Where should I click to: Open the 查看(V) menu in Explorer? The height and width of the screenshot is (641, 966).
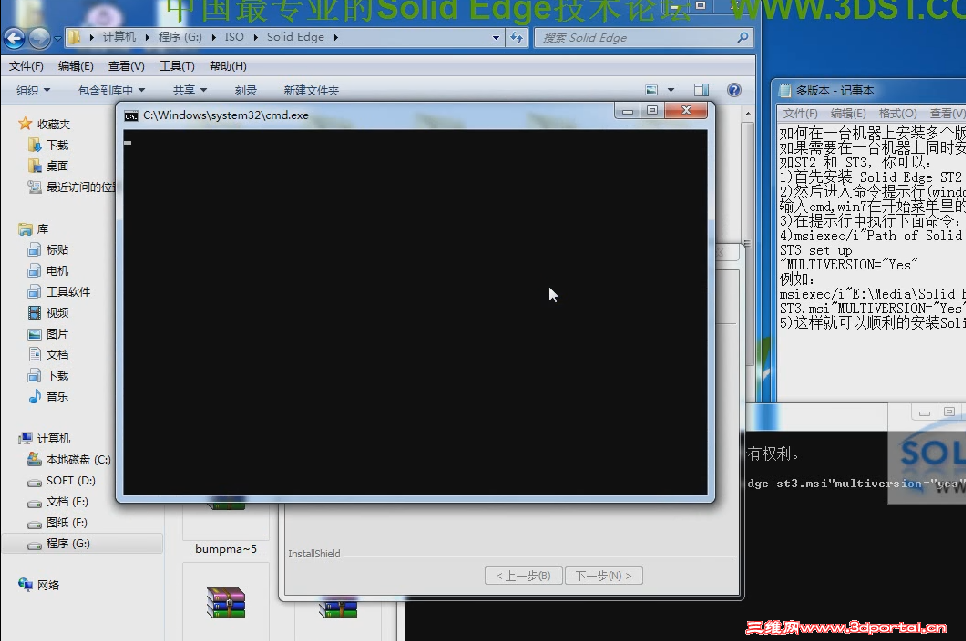(x=126, y=66)
